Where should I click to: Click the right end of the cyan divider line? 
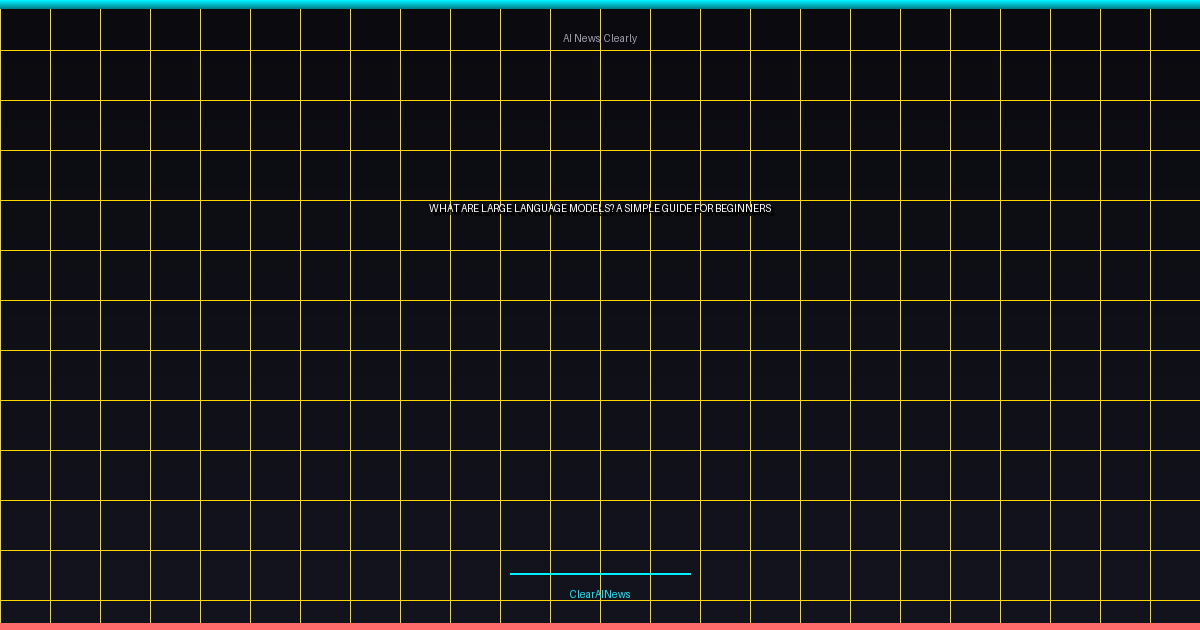[x=688, y=574]
